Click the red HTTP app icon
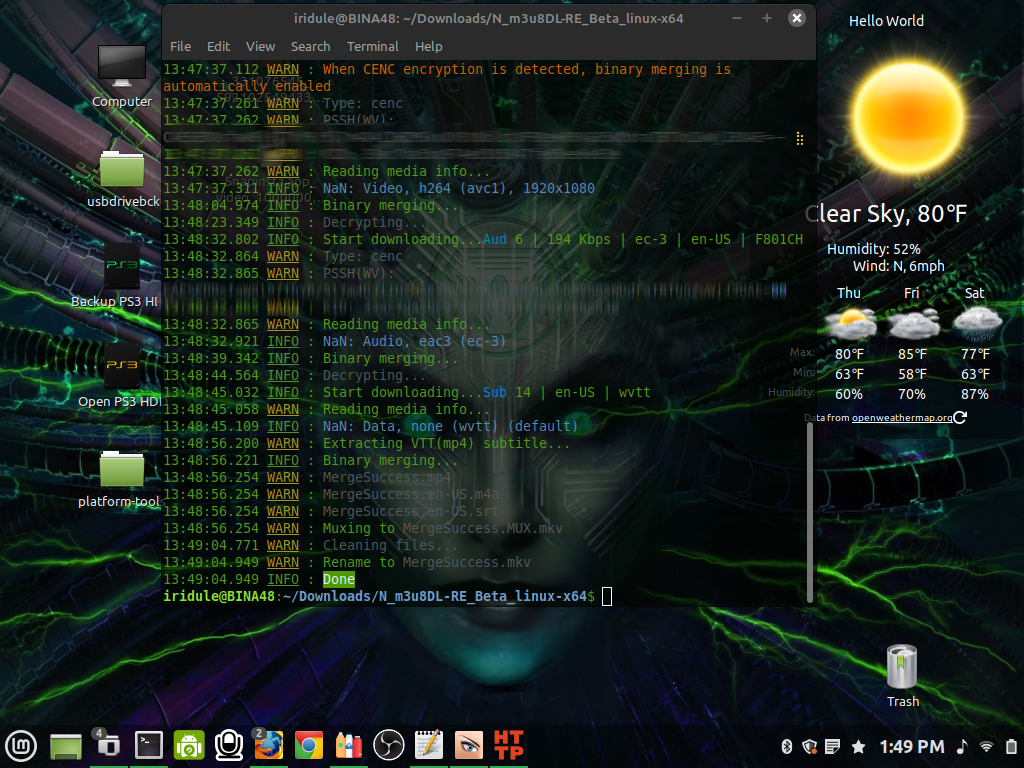The width and height of the screenshot is (1024, 768). (x=508, y=745)
